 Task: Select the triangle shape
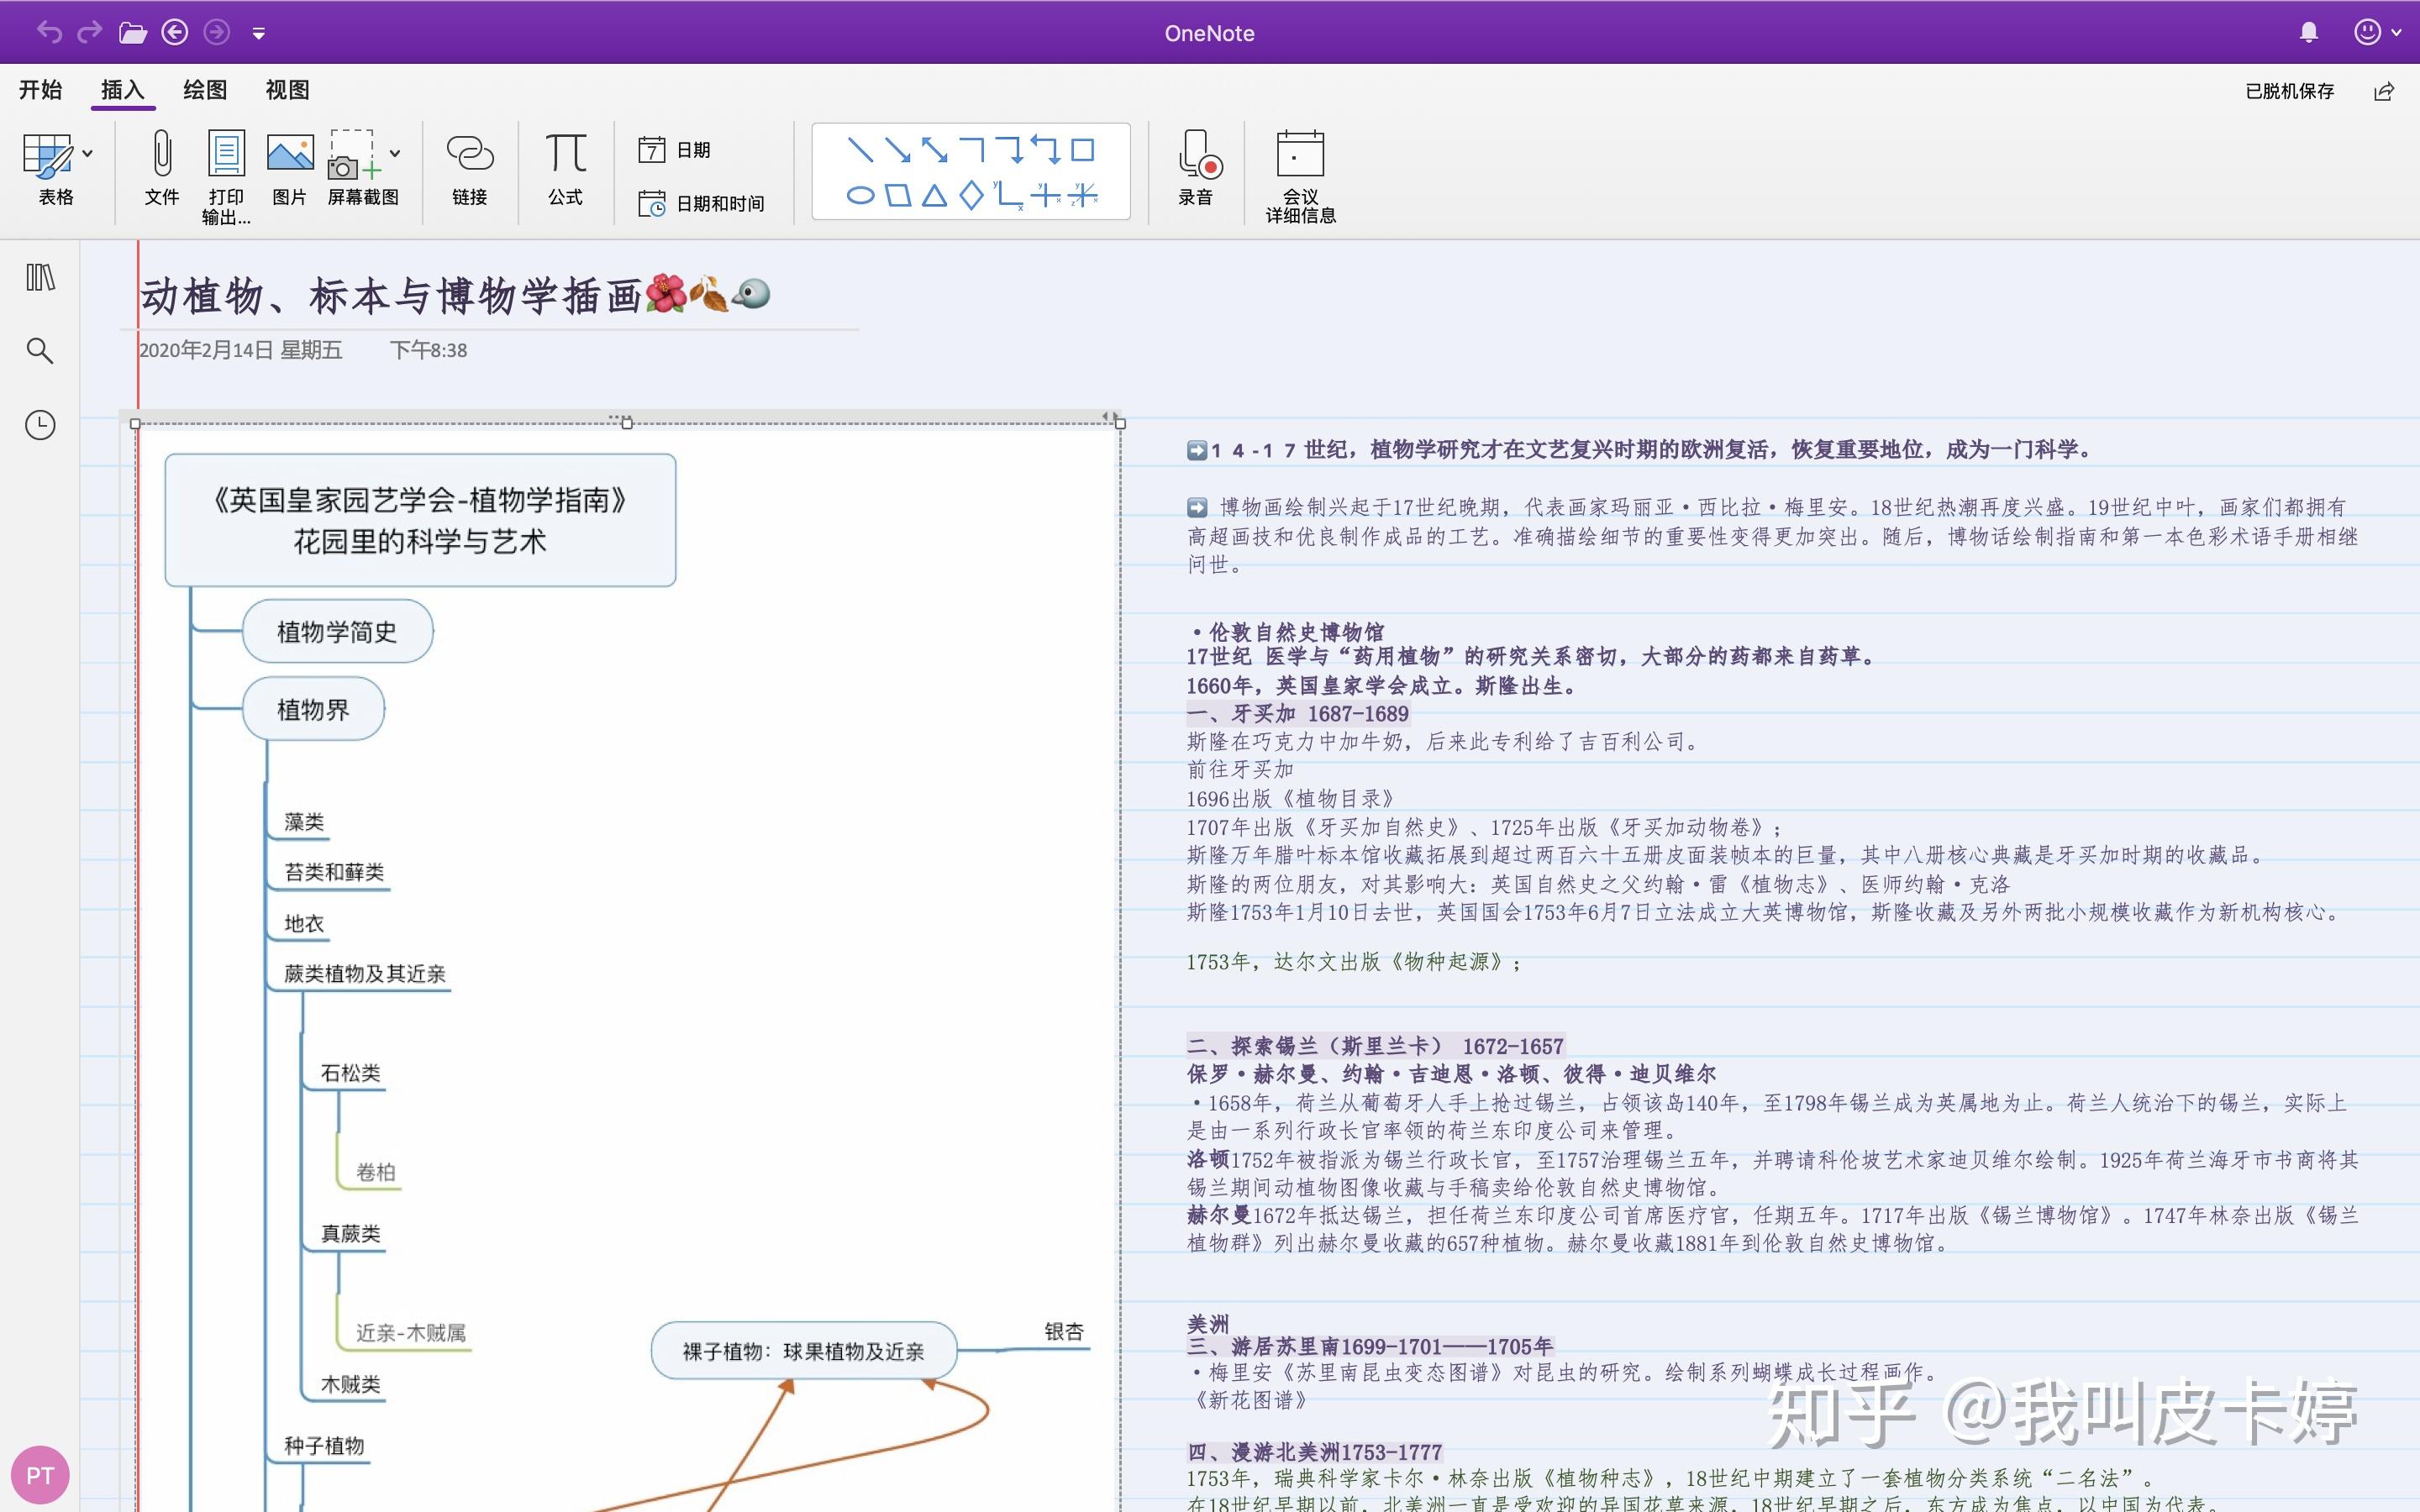point(934,195)
